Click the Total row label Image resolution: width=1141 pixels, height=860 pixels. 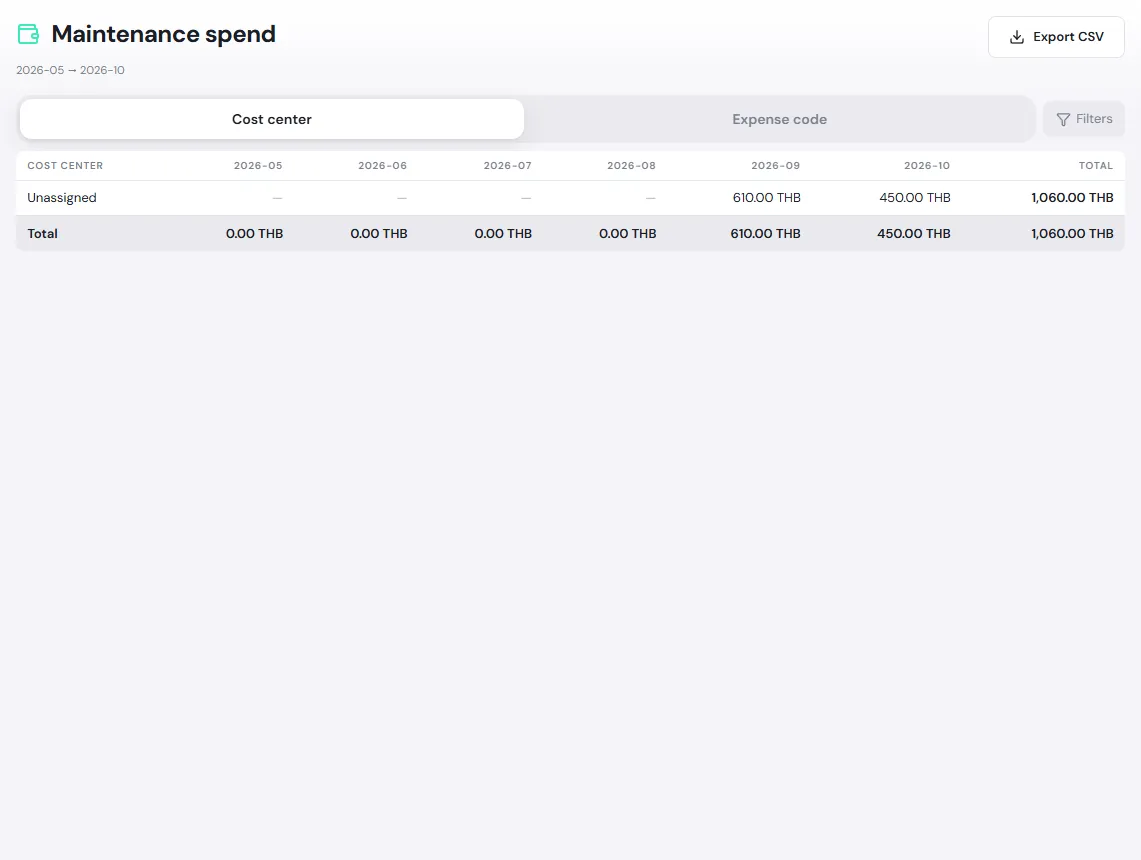[x=42, y=234]
